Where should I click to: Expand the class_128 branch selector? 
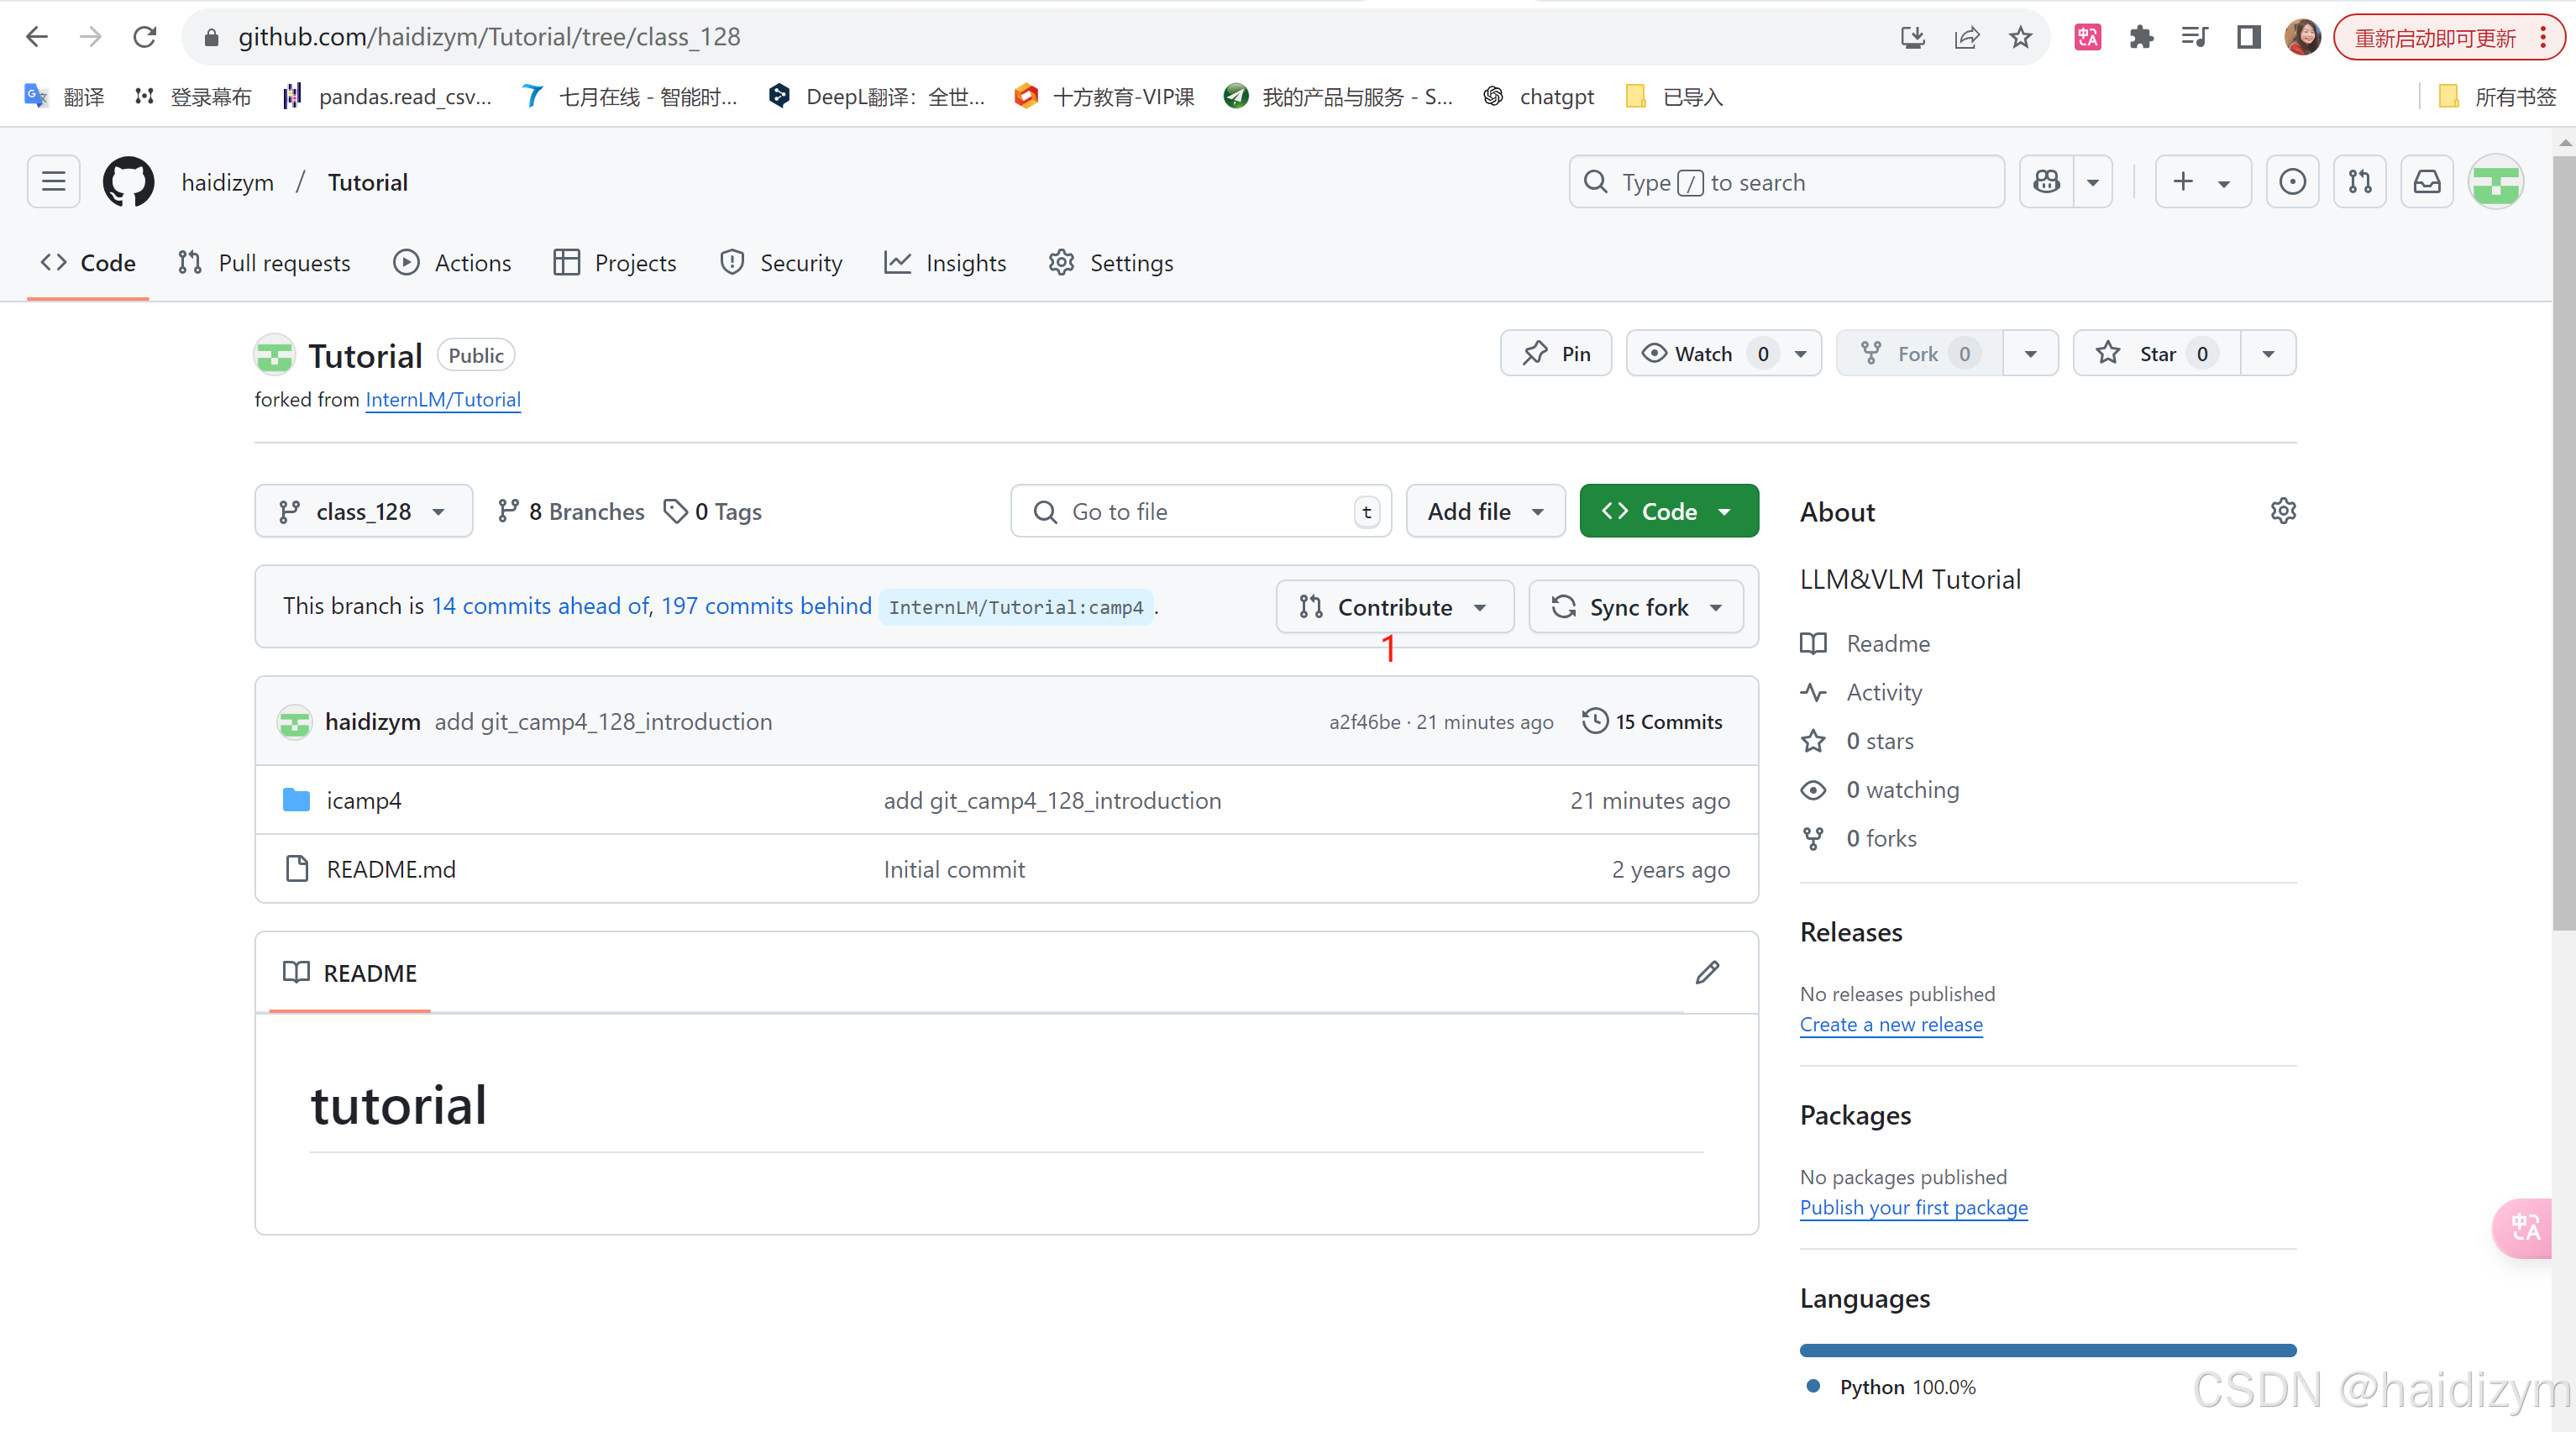click(x=363, y=512)
